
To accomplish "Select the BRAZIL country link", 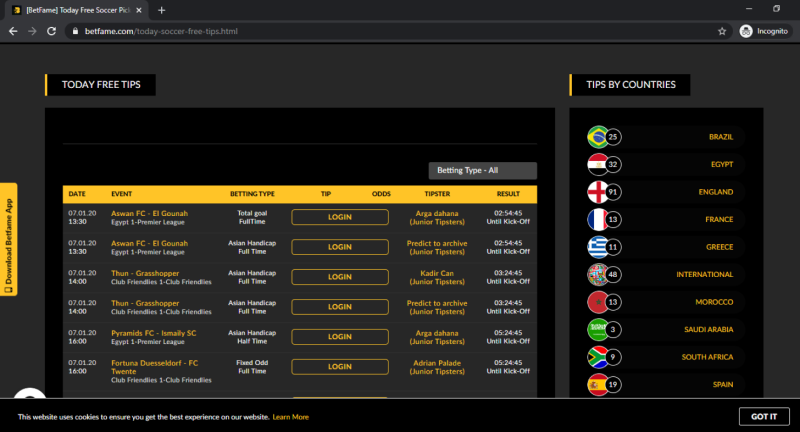I will (721, 137).
